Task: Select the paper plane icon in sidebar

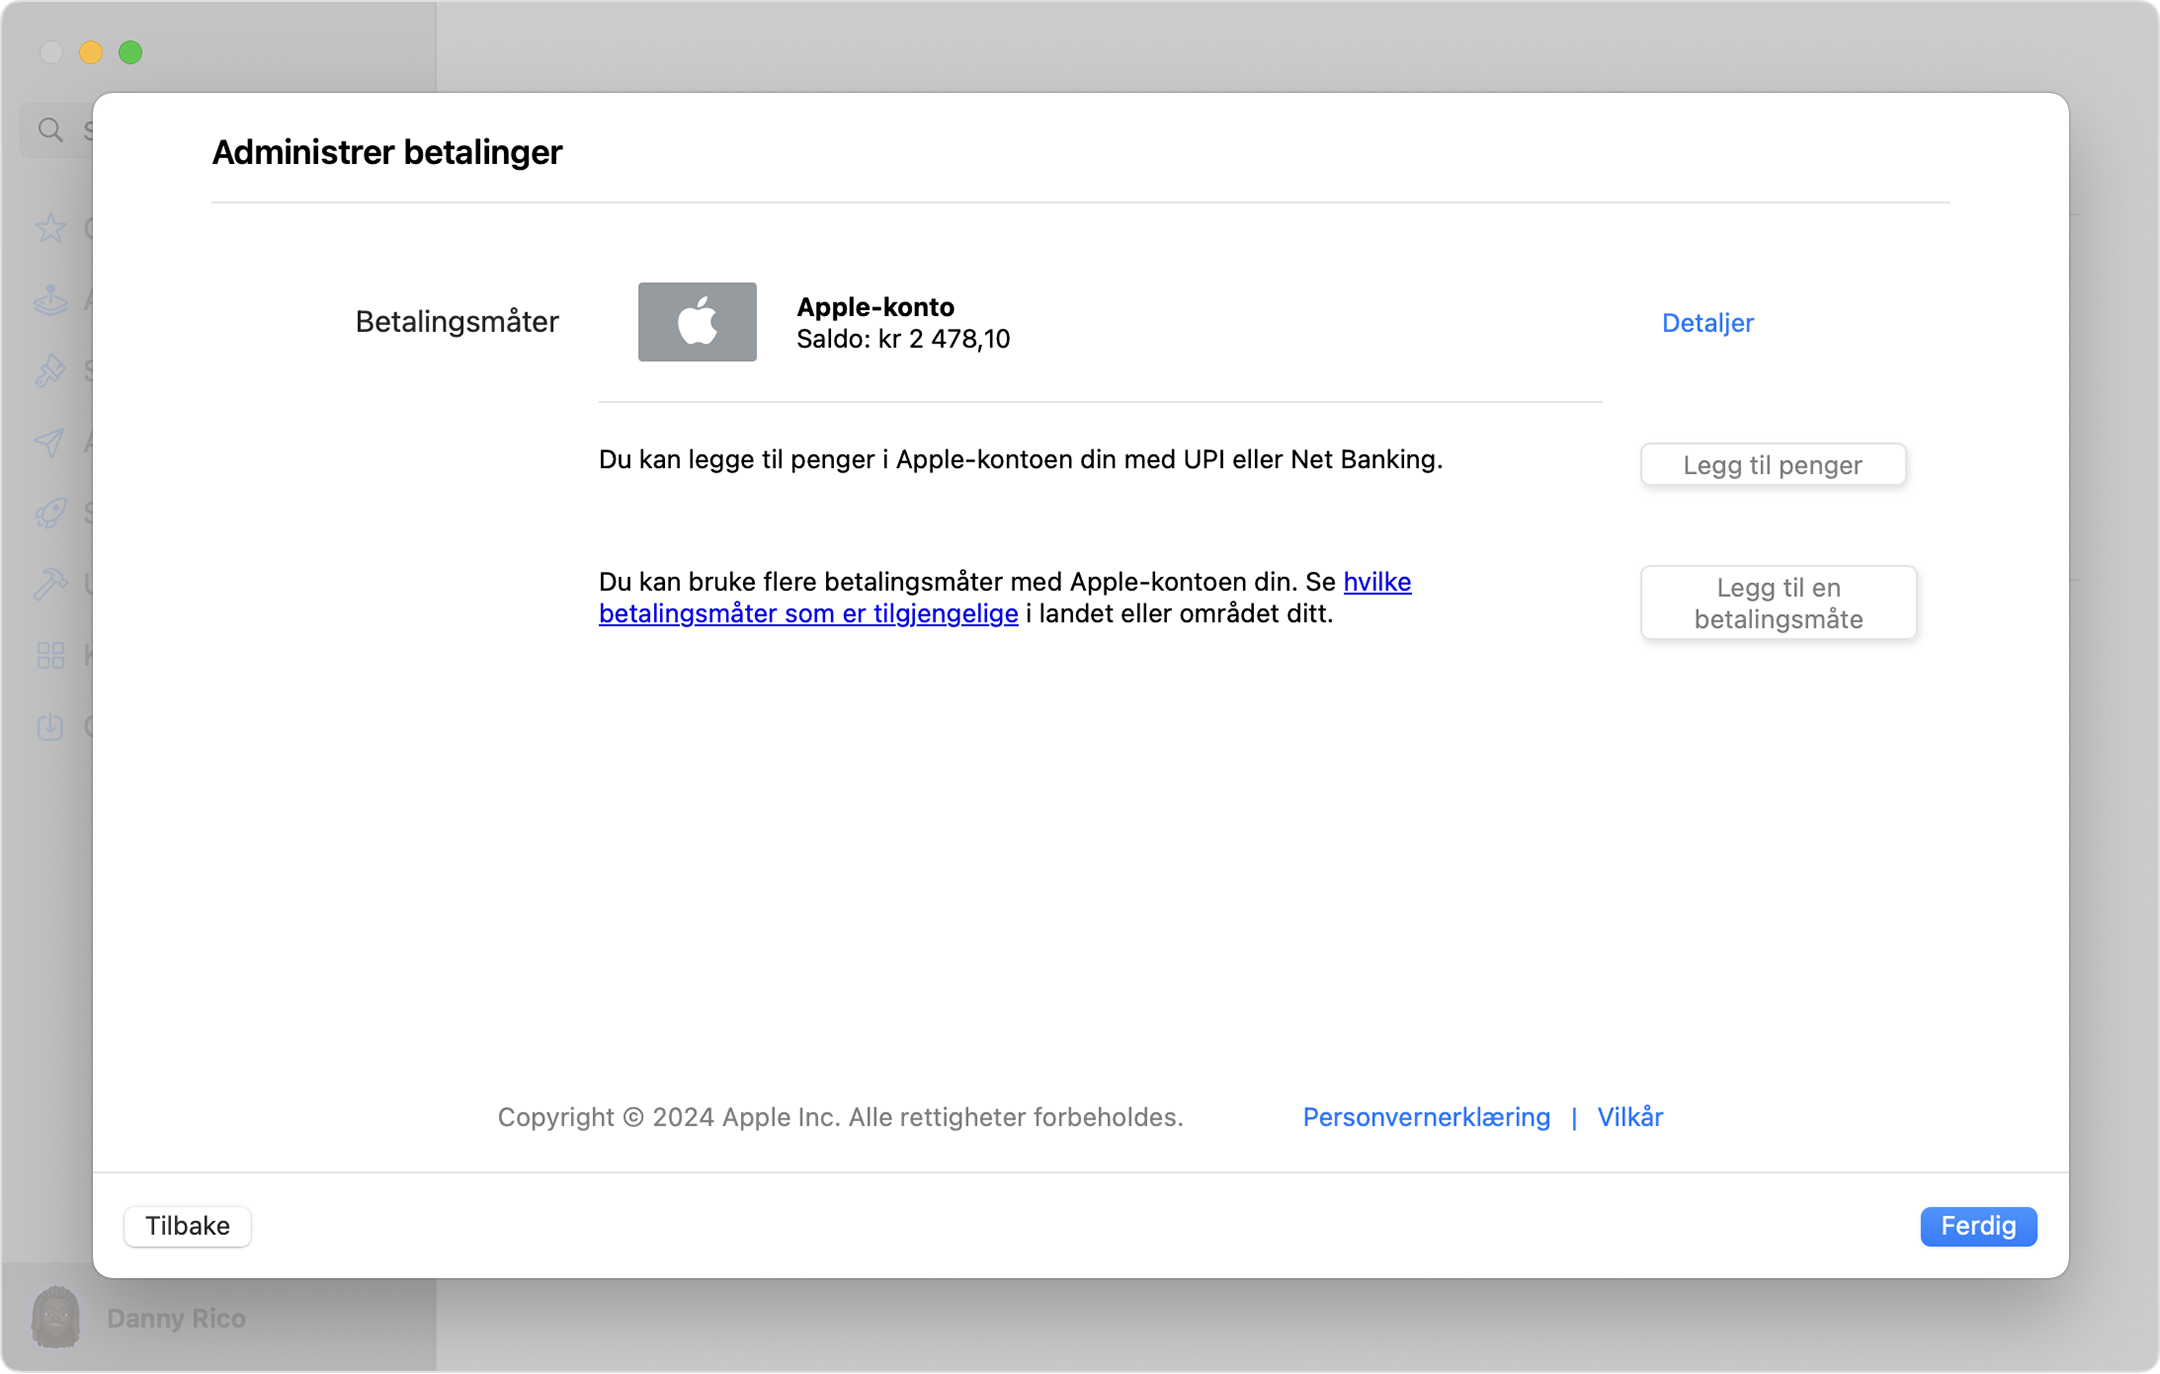Action: [50, 442]
